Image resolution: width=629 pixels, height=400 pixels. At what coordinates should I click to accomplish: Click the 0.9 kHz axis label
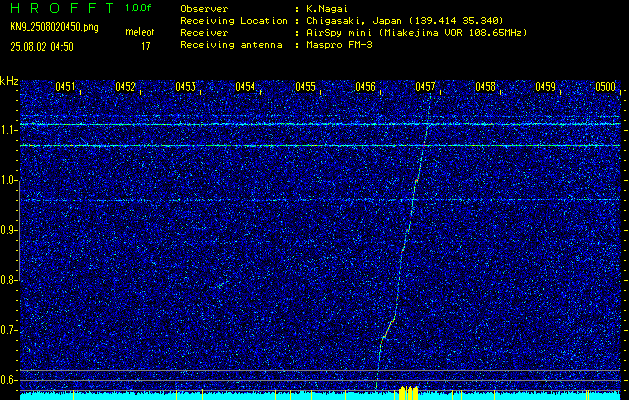click(8, 230)
